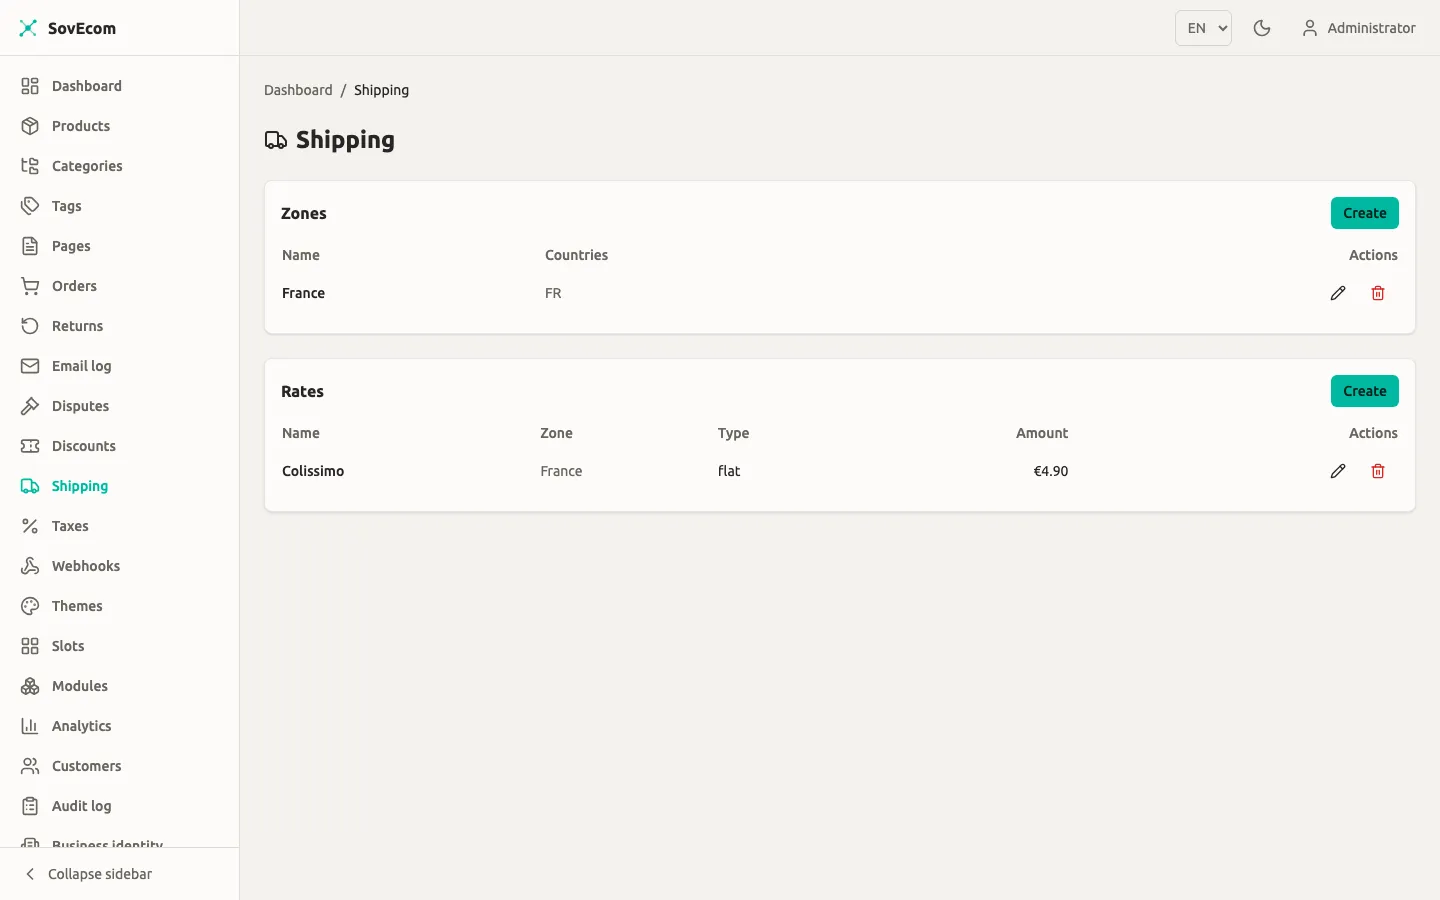Click the Dashboard breadcrumb link
Viewport: 1440px width, 900px height.
(298, 90)
